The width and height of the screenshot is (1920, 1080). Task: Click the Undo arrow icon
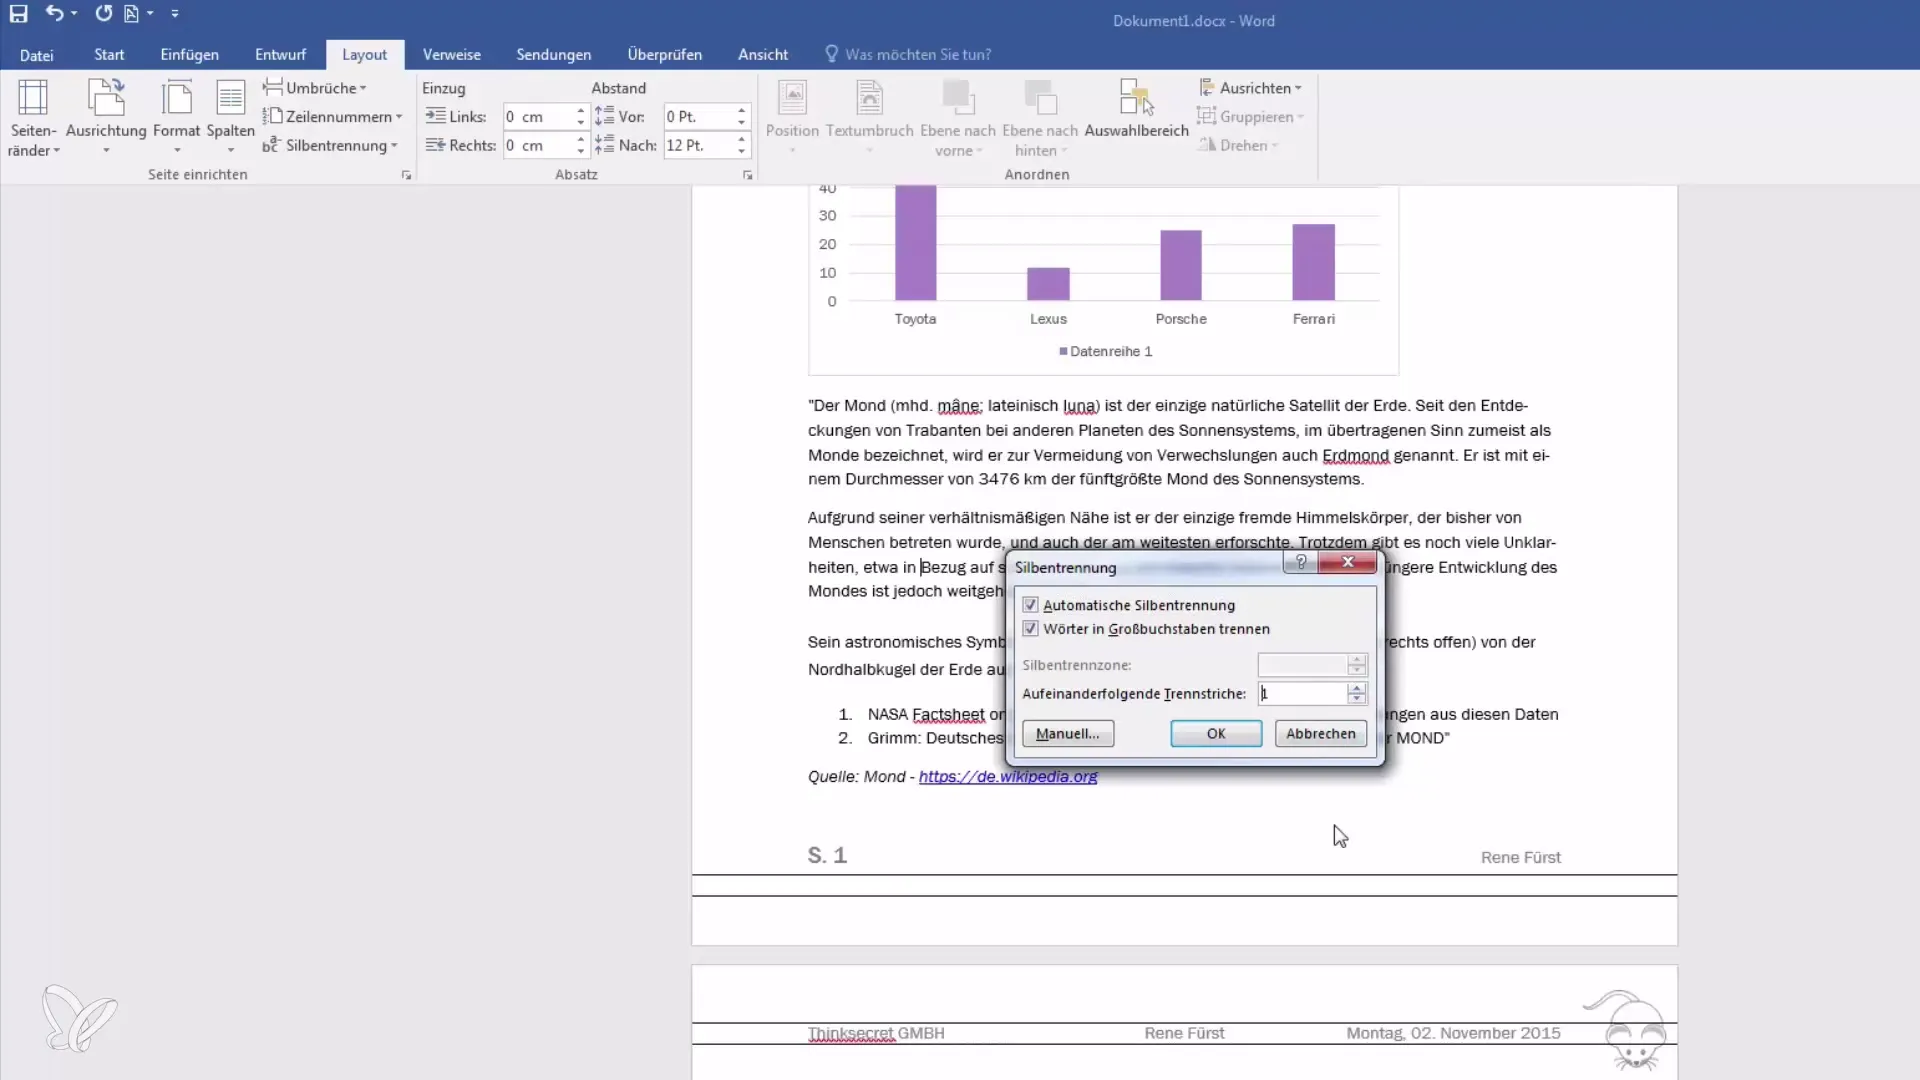[55, 14]
